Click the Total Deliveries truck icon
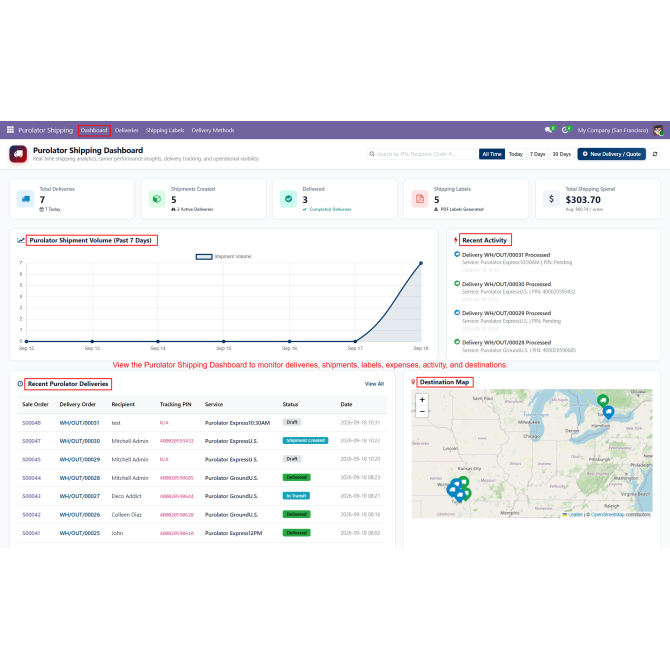670x670 pixels. (26, 199)
